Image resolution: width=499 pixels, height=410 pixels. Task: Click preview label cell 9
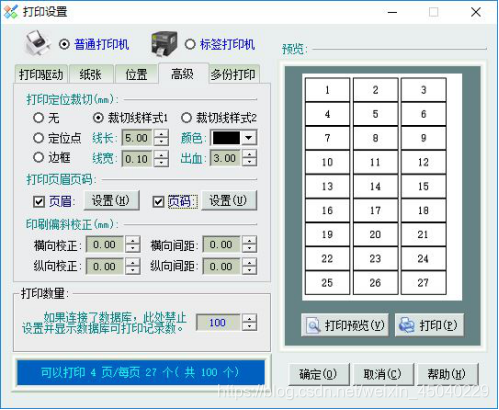point(423,138)
